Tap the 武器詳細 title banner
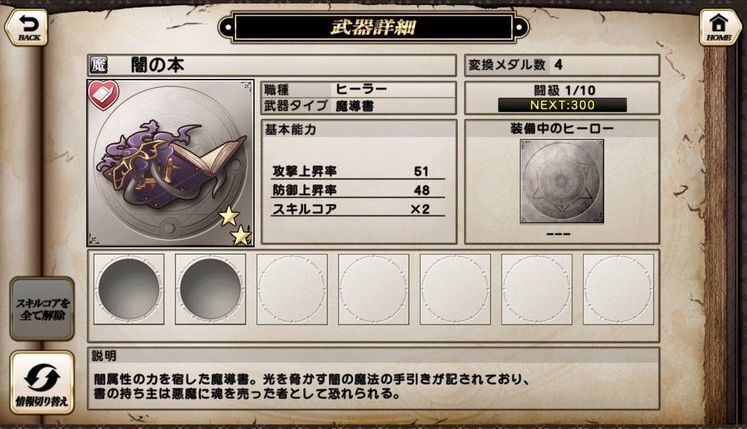This screenshot has width=747, height=429. point(374,27)
